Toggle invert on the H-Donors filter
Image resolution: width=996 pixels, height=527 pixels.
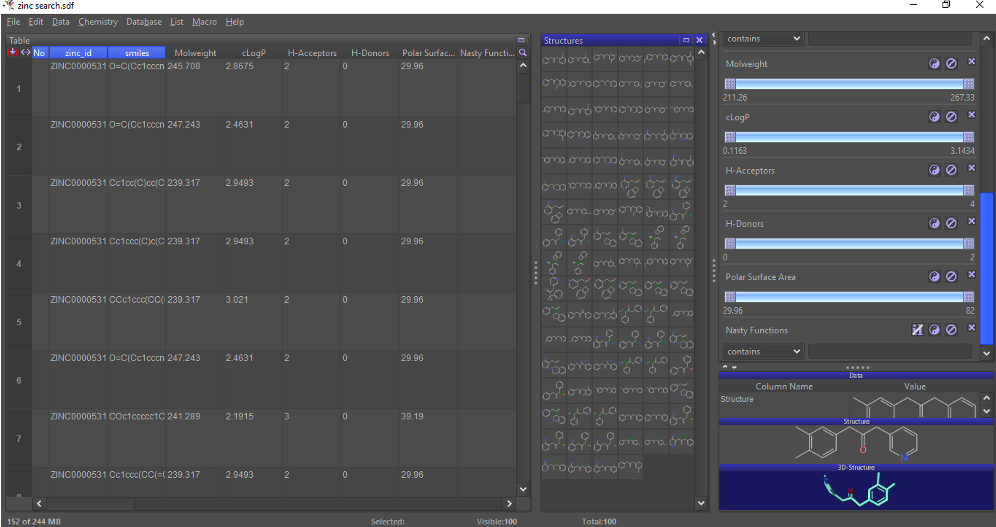[952, 223]
